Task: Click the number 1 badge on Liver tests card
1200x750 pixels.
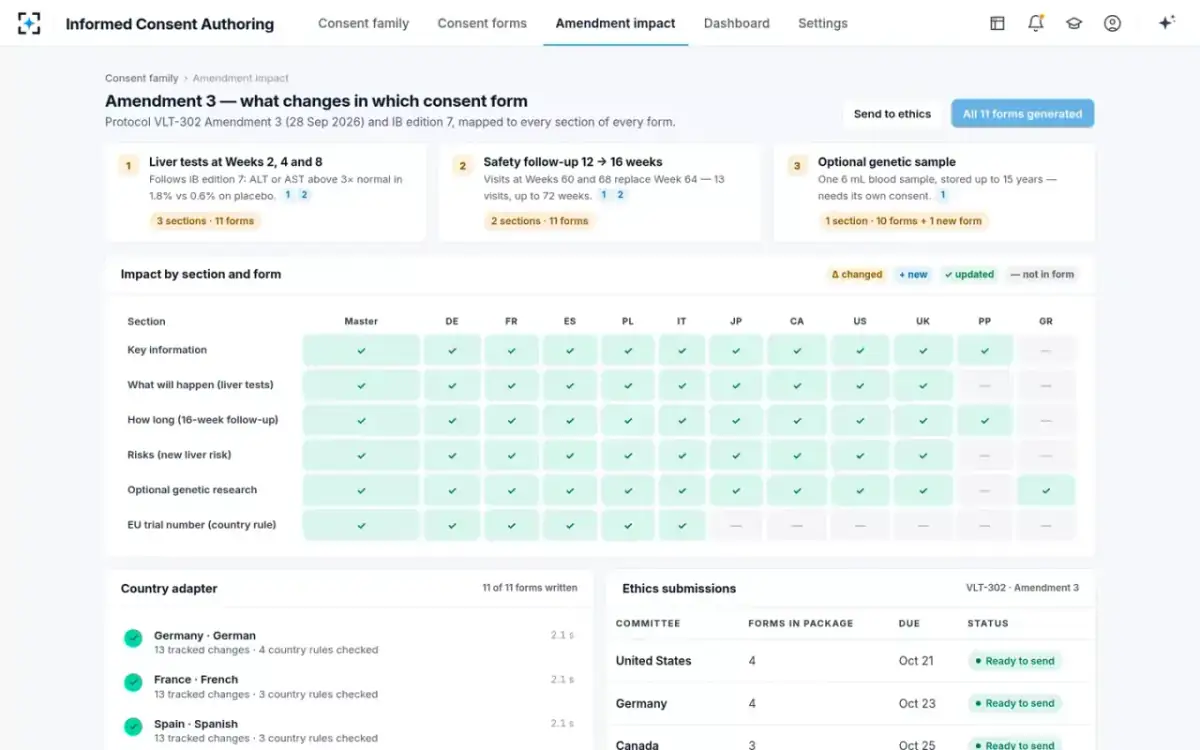Action: (128, 165)
